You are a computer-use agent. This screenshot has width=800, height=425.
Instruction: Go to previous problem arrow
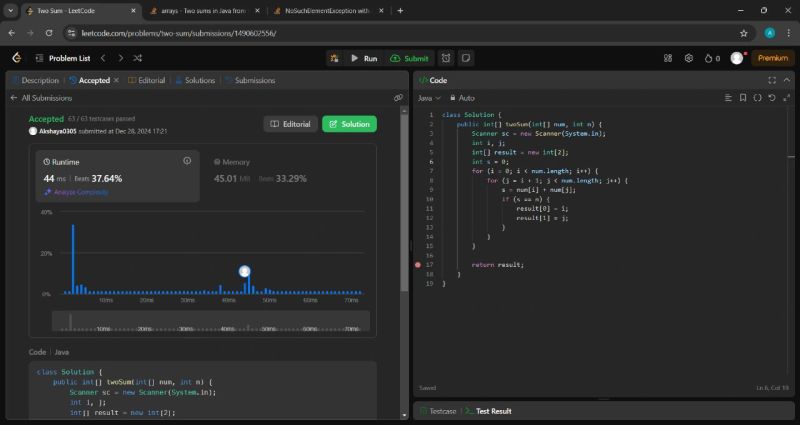[x=103, y=58]
